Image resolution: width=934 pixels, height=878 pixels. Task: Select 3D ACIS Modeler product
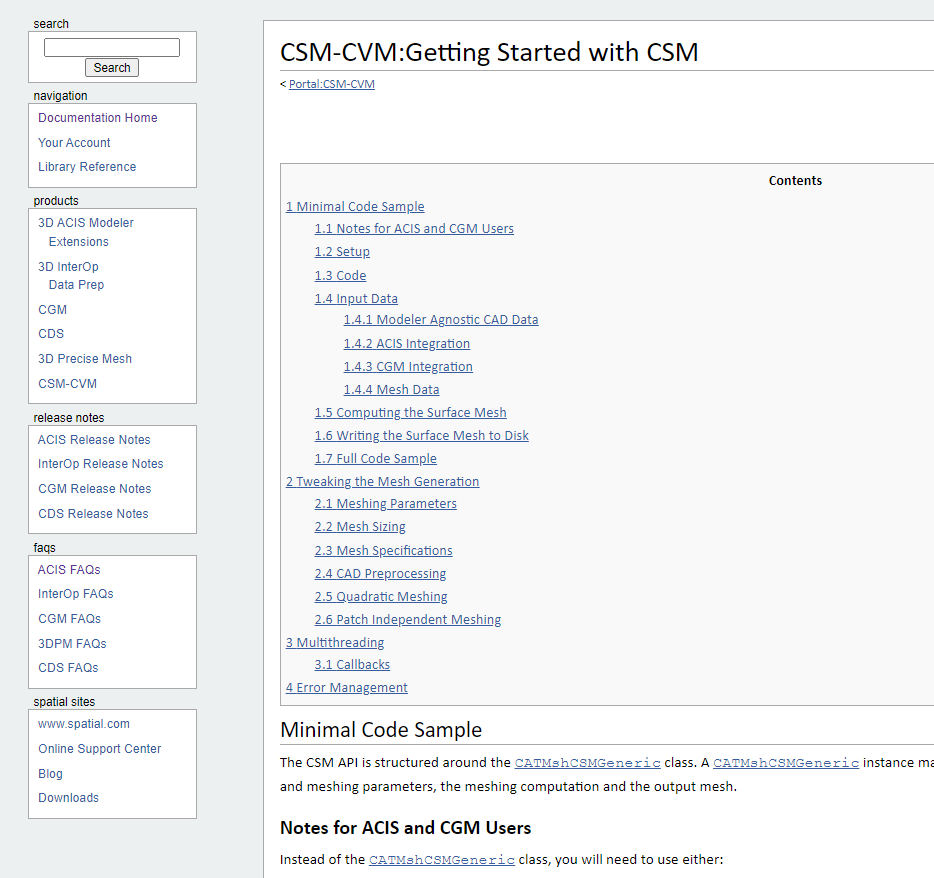tap(86, 223)
